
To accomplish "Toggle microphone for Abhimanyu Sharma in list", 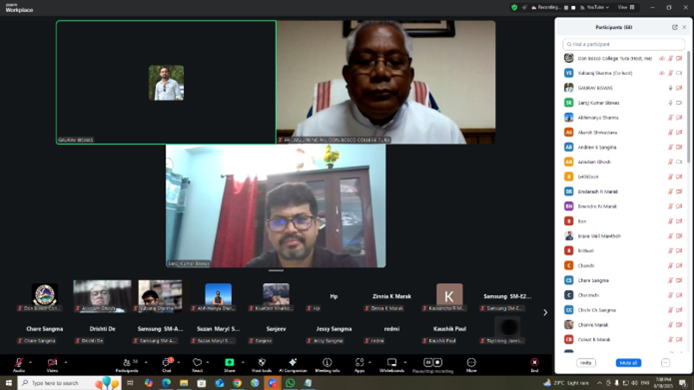I will pos(670,118).
